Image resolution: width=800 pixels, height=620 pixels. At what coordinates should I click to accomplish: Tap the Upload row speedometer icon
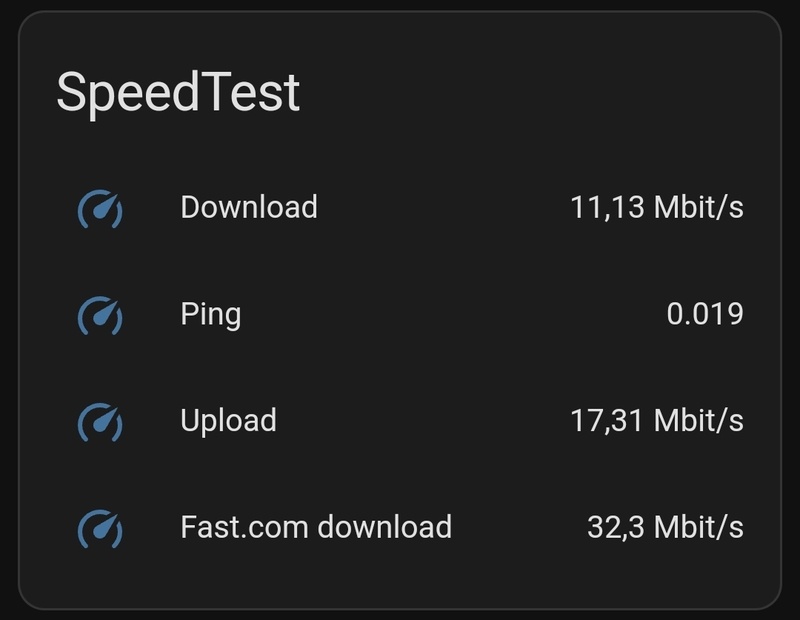tap(100, 421)
